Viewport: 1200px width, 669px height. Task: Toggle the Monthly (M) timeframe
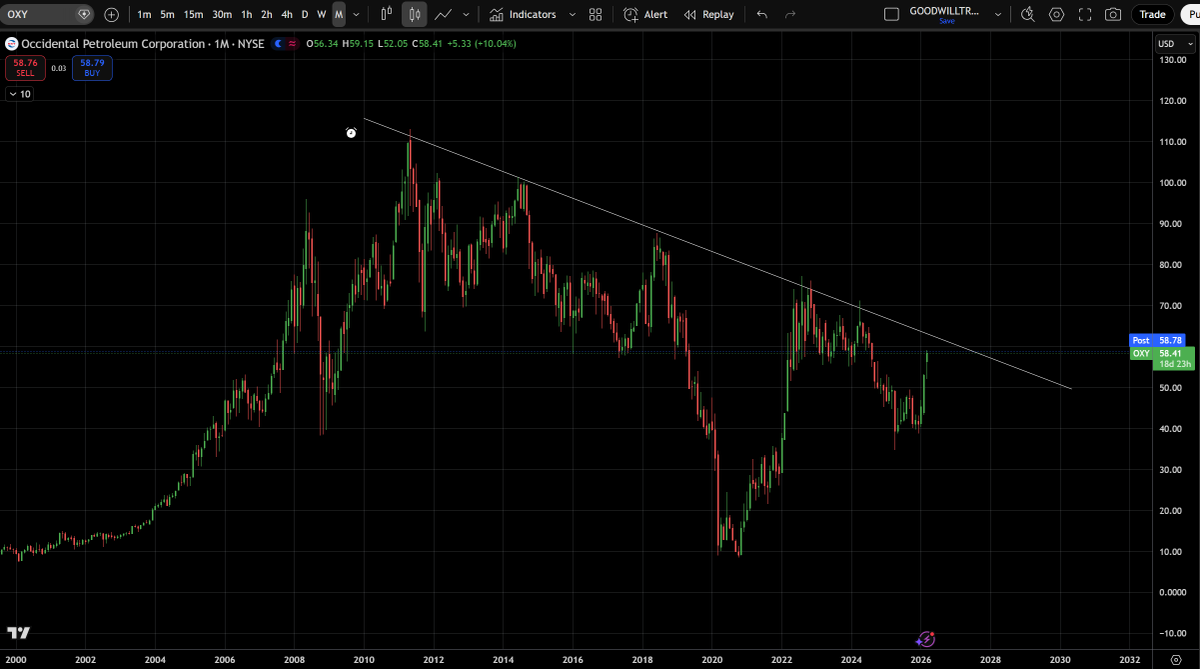click(x=339, y=15)
